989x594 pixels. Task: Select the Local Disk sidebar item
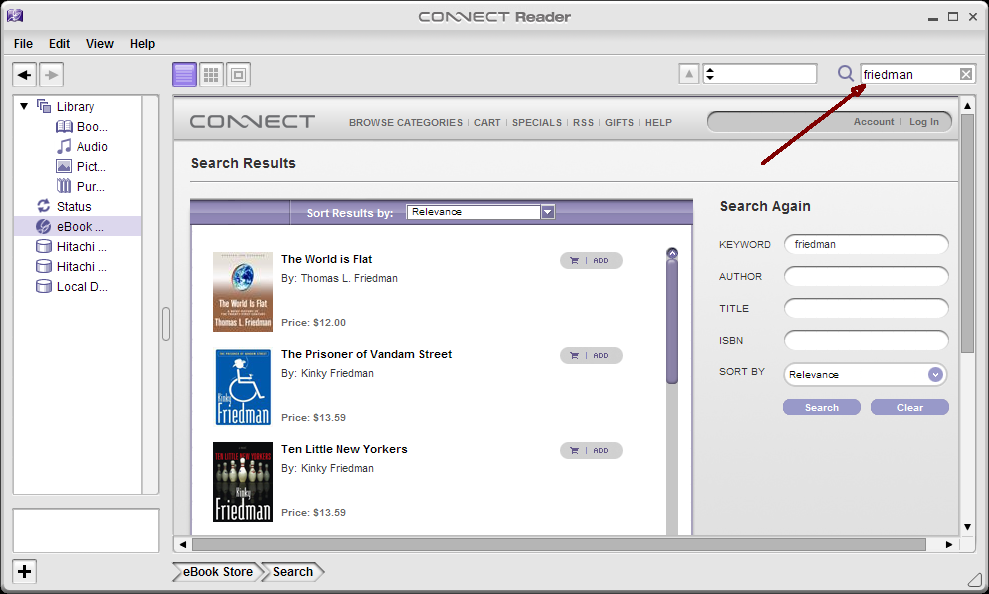coord(72,287)
